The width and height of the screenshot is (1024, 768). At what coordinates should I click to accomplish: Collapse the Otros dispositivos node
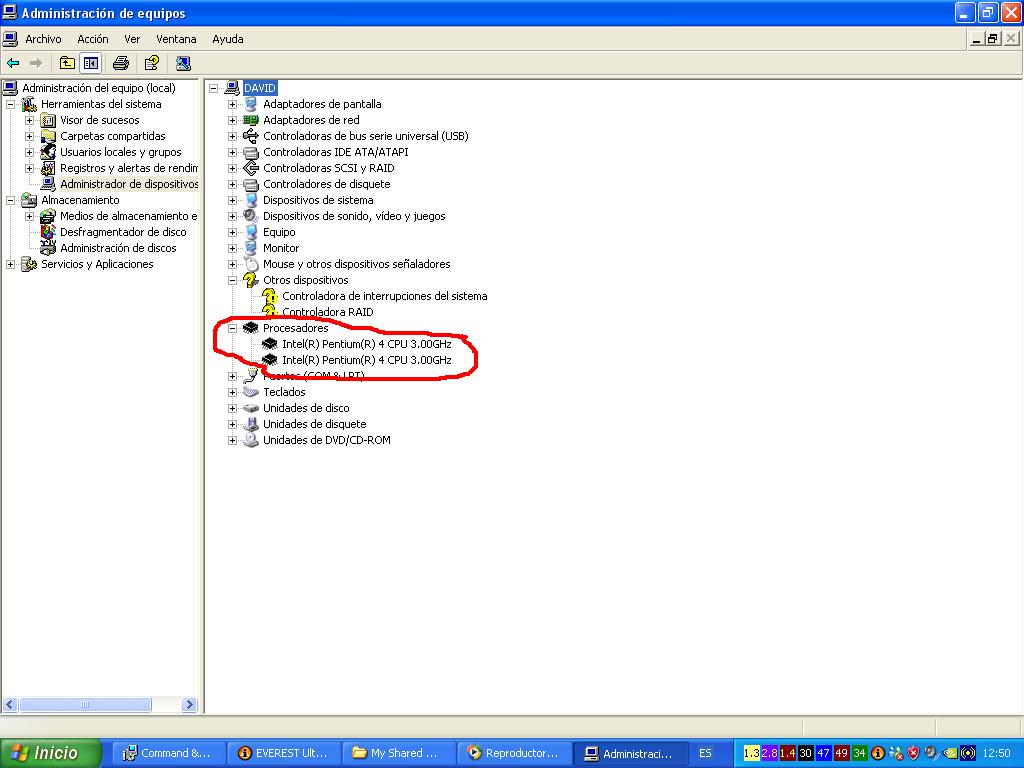pyautogui.click(x=232, y=280)
